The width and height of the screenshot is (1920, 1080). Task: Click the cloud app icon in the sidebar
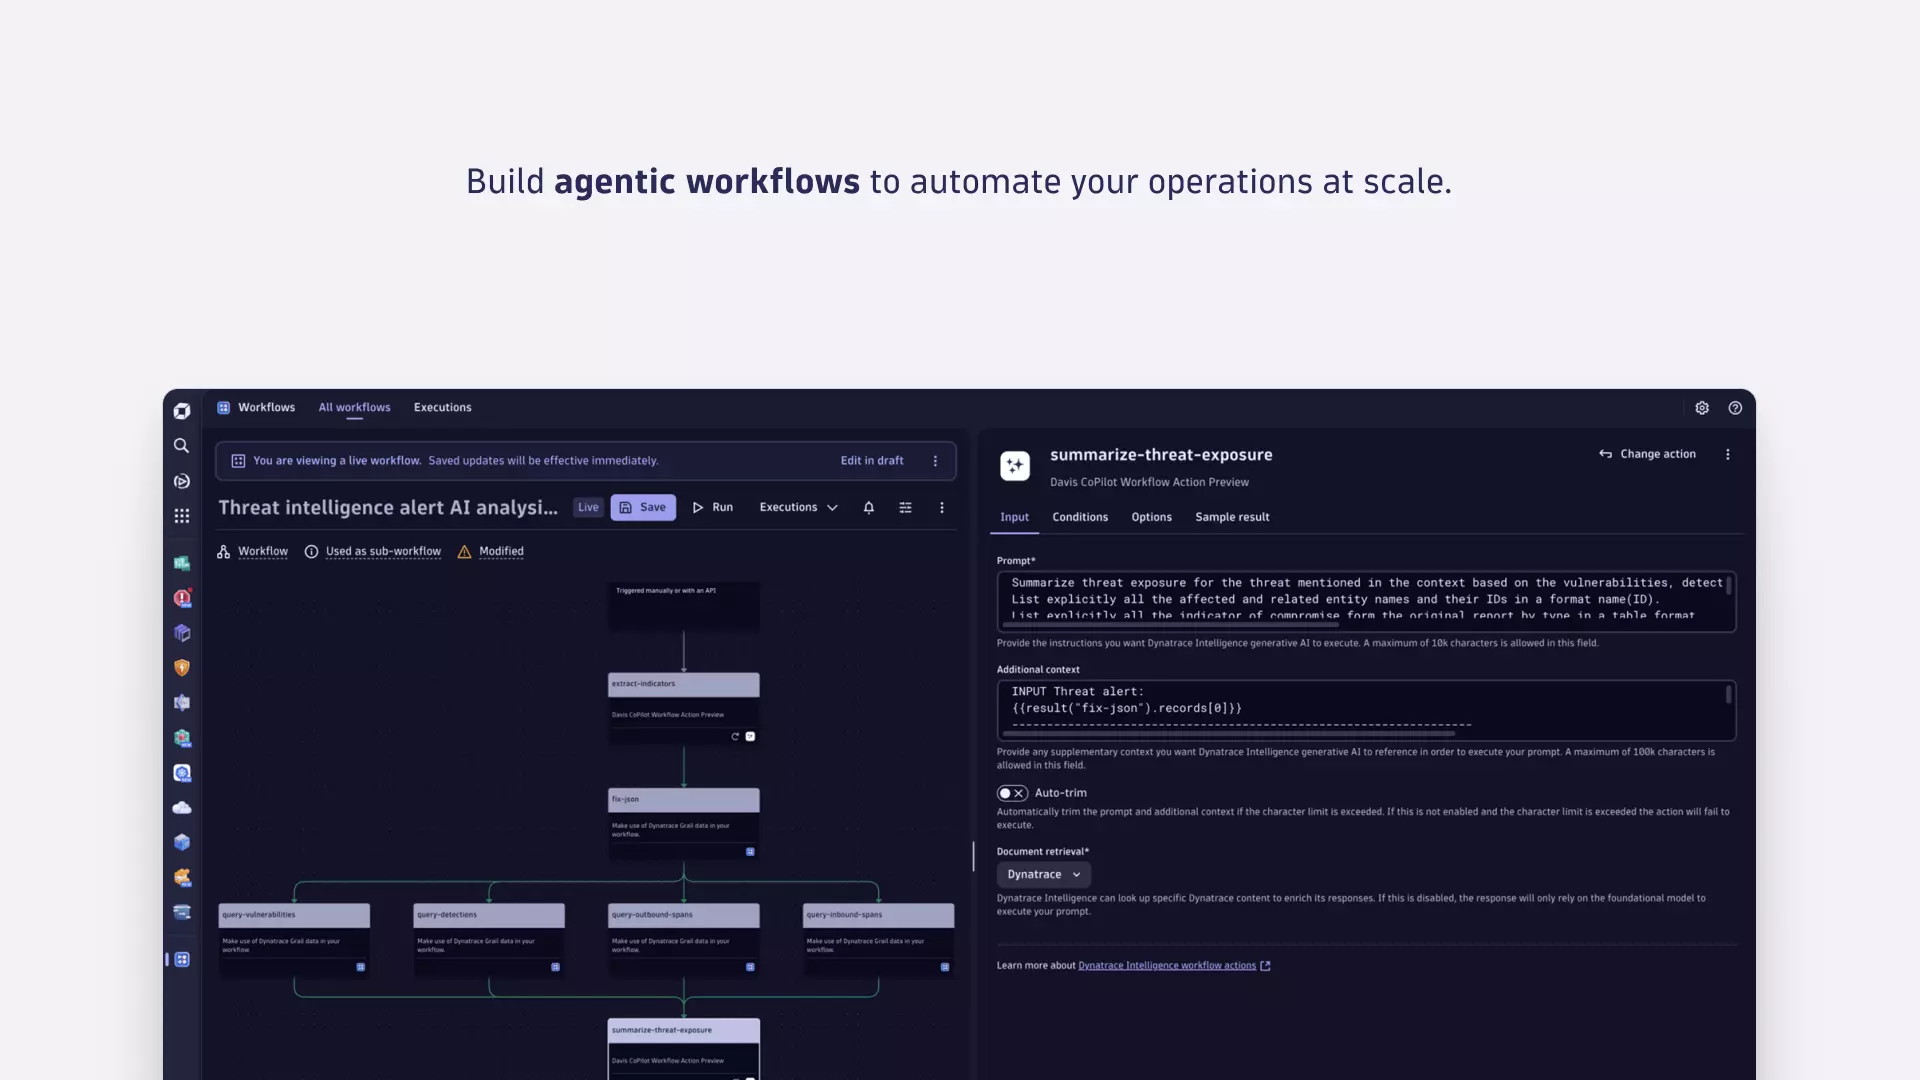(x=181, y=807)
